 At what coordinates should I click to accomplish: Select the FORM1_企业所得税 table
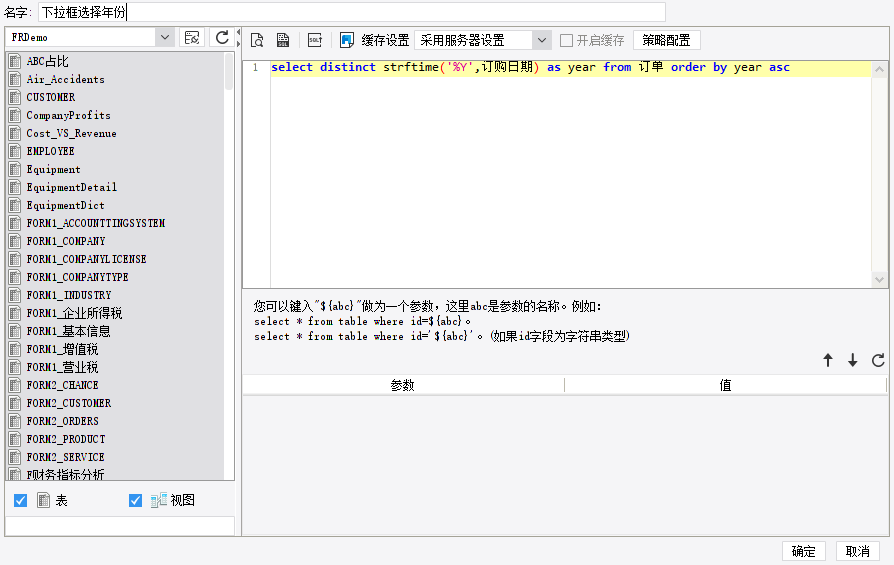point(74,313)
